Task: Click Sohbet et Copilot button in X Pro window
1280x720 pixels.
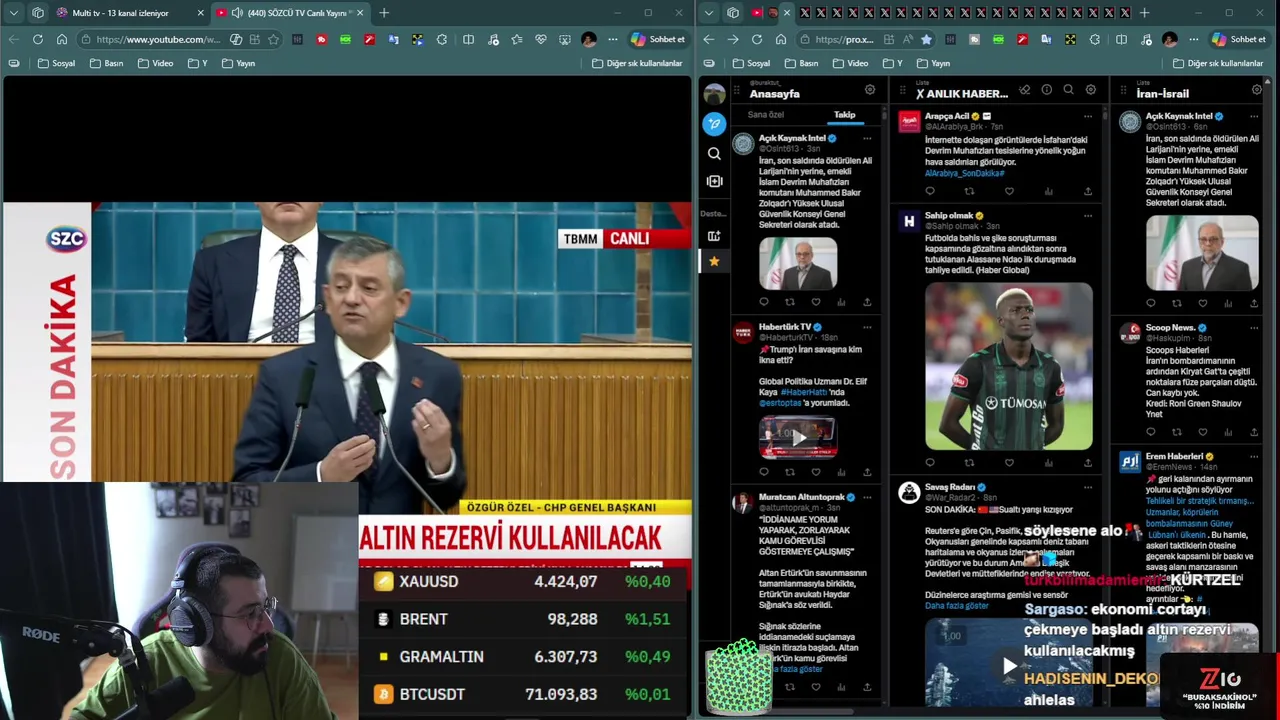Action: (x=1238, y=39)
